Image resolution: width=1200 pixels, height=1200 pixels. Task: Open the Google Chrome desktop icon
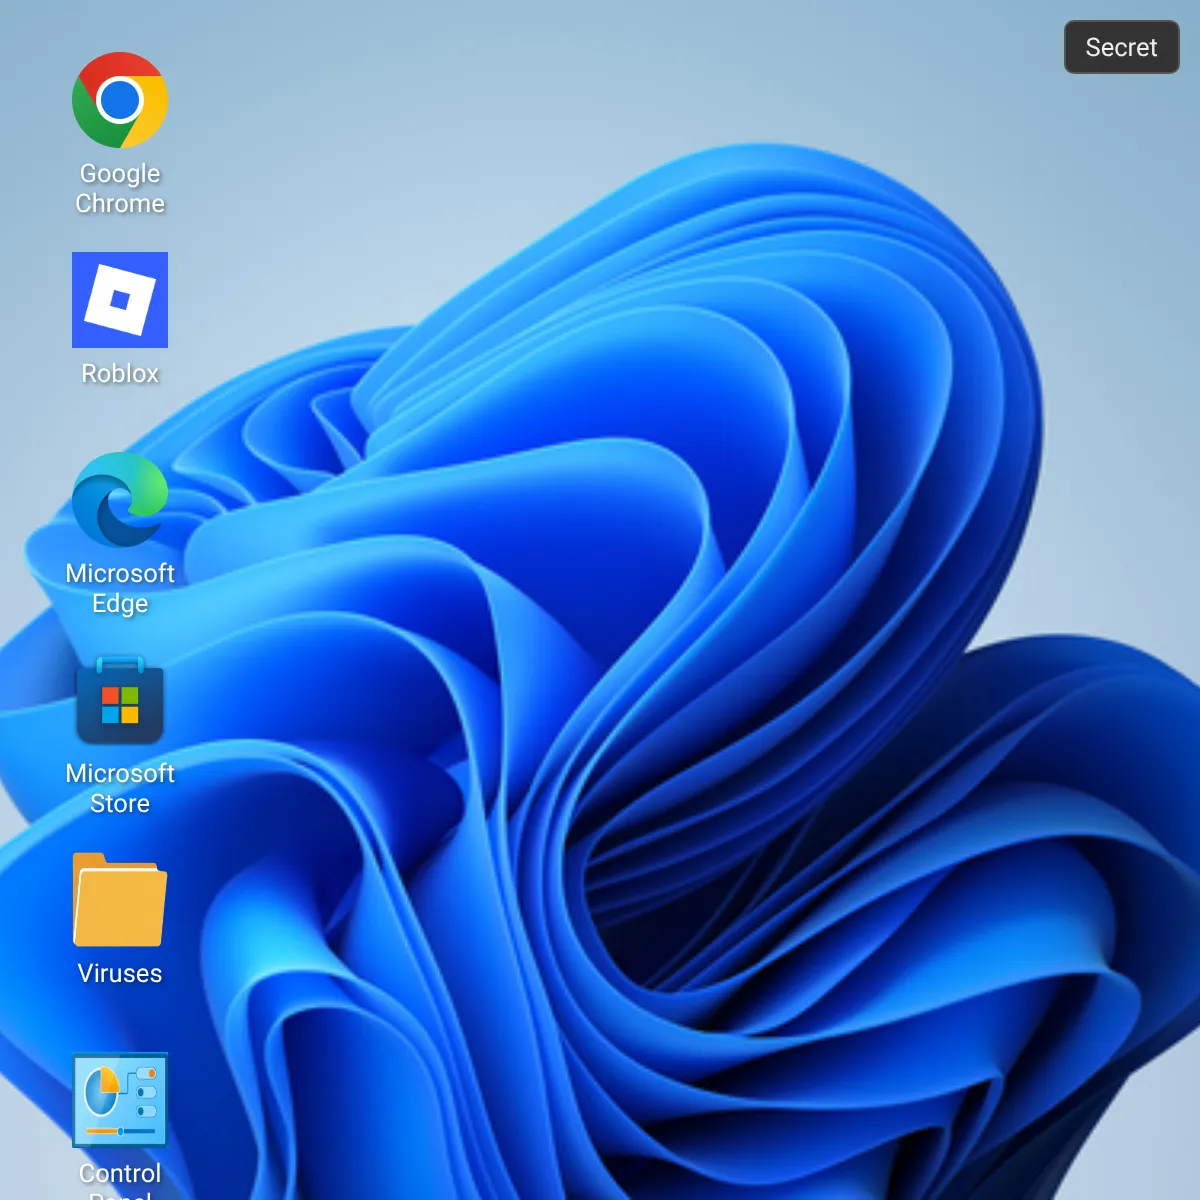pyautogui.click(x=120, y=100)
